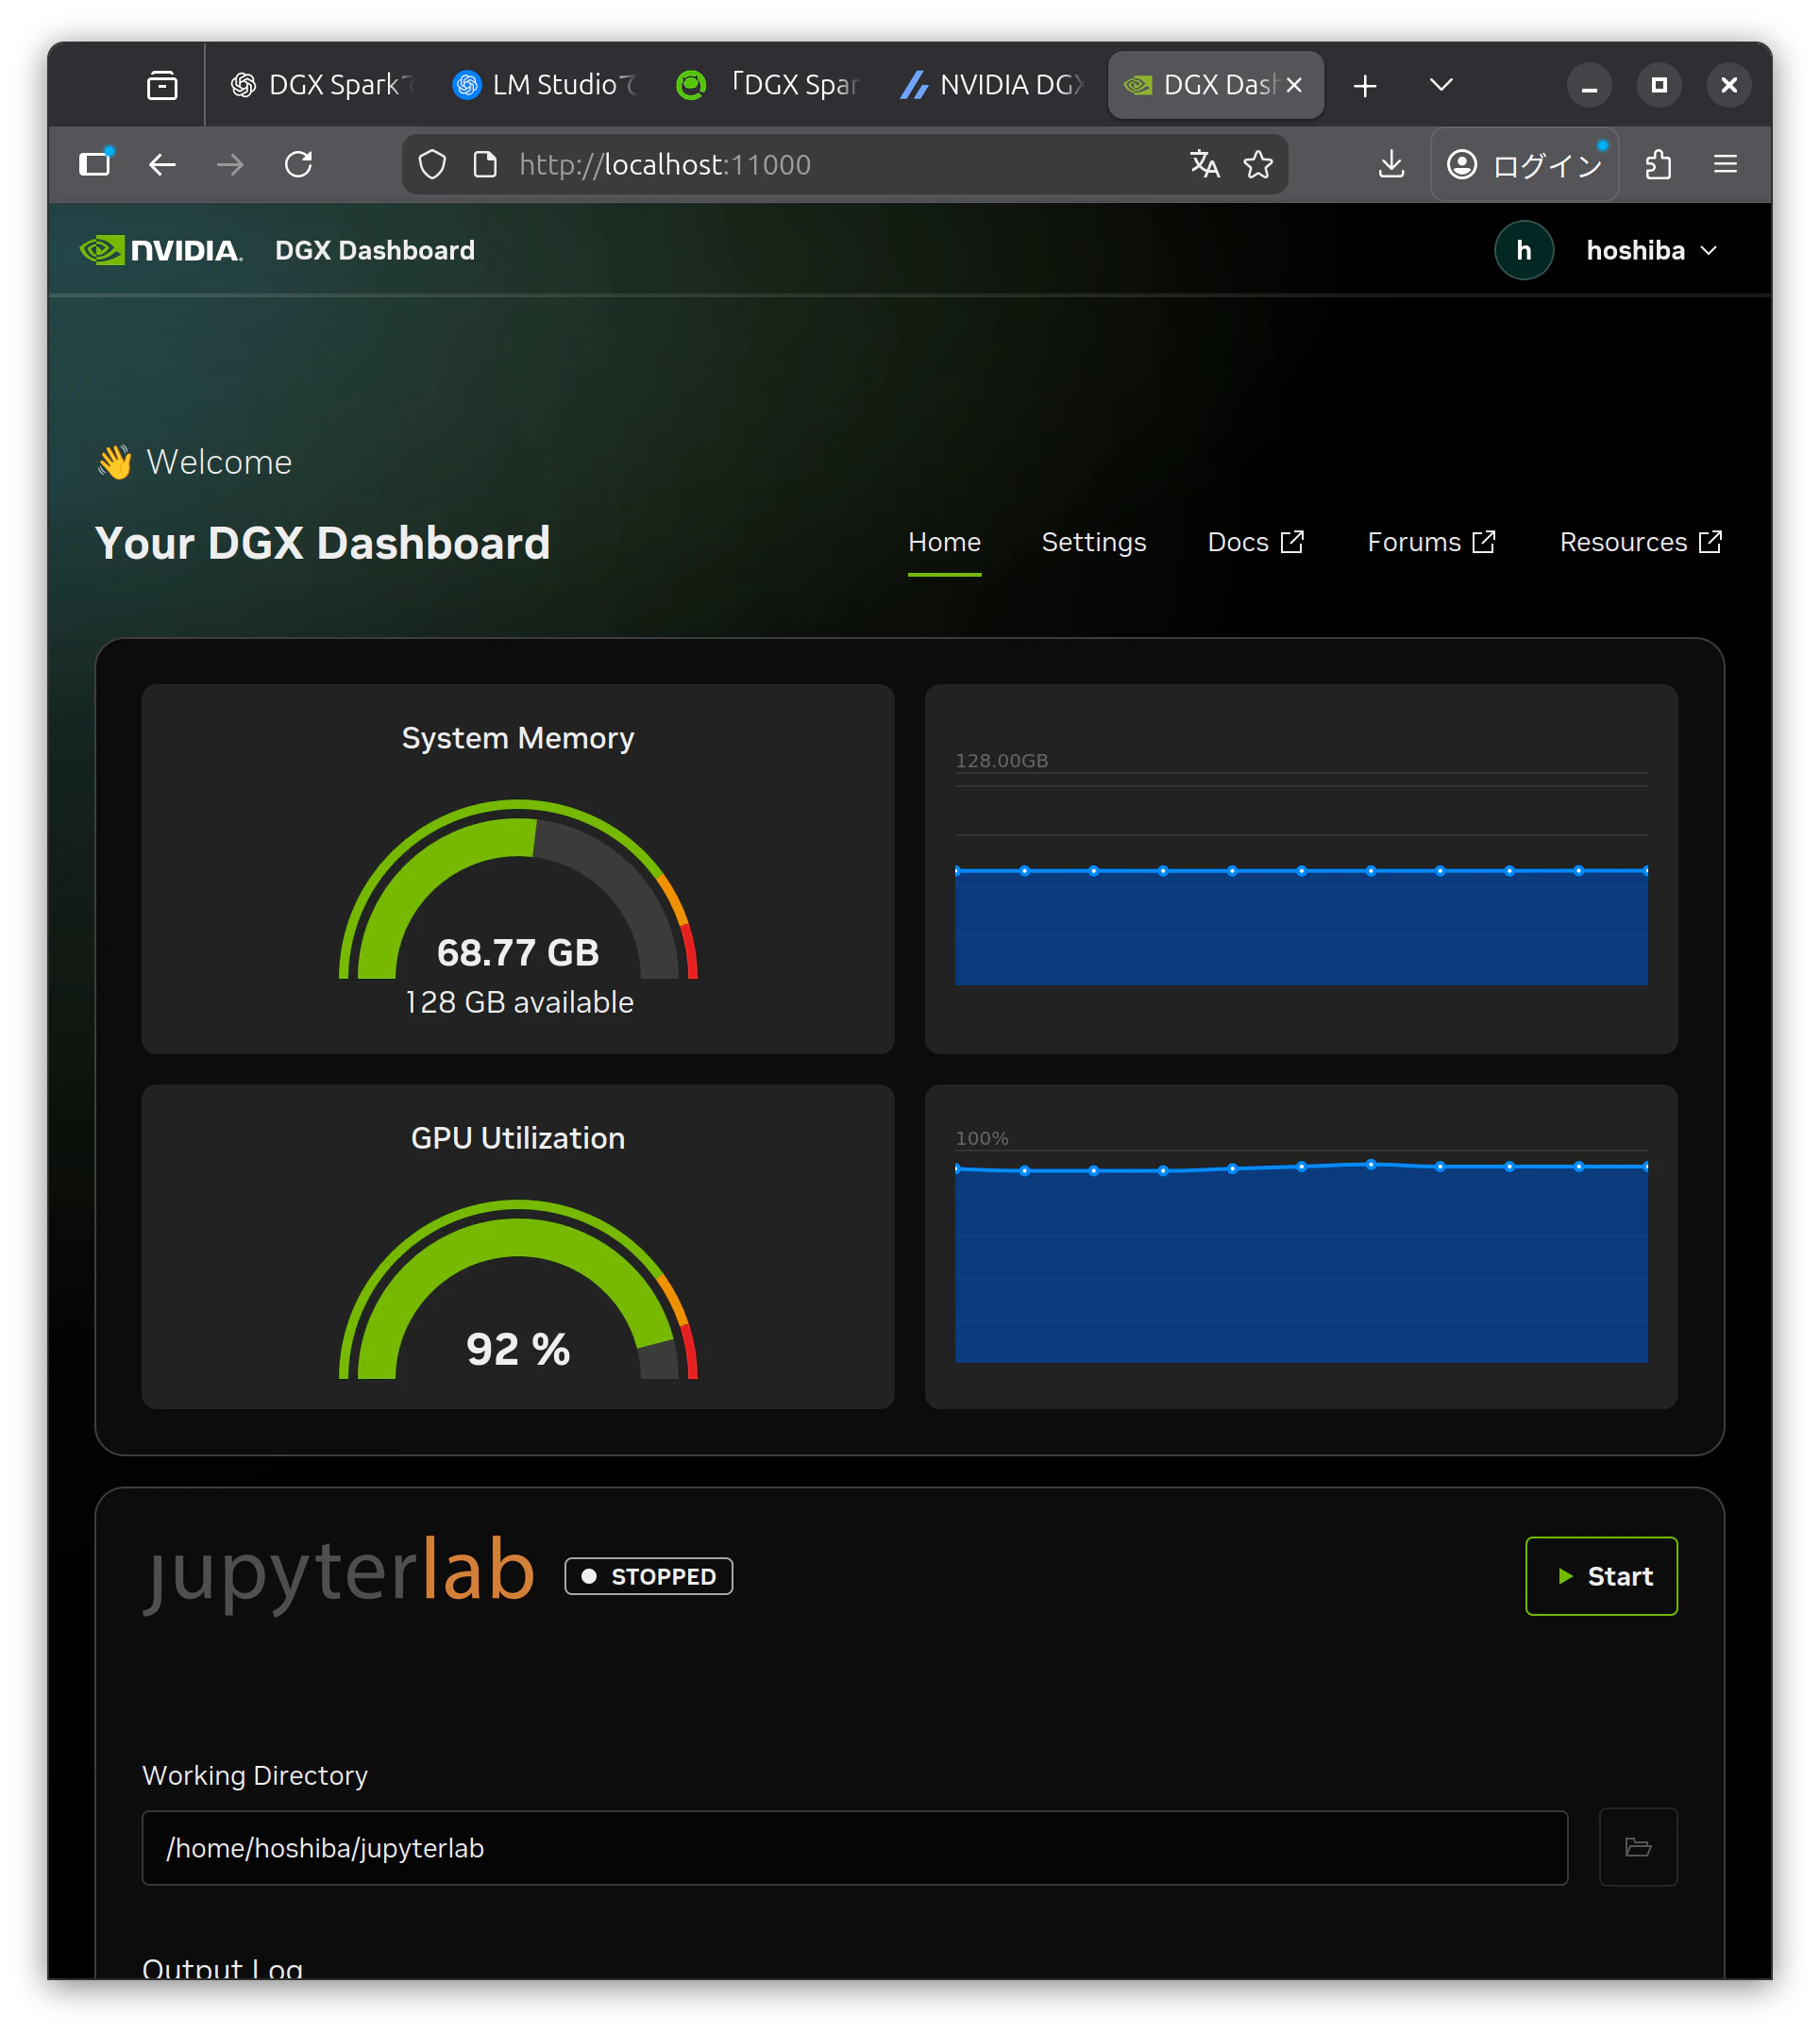Click the GPU Utilization gauge
1820x2033 pixels.
pos(518,1288)
